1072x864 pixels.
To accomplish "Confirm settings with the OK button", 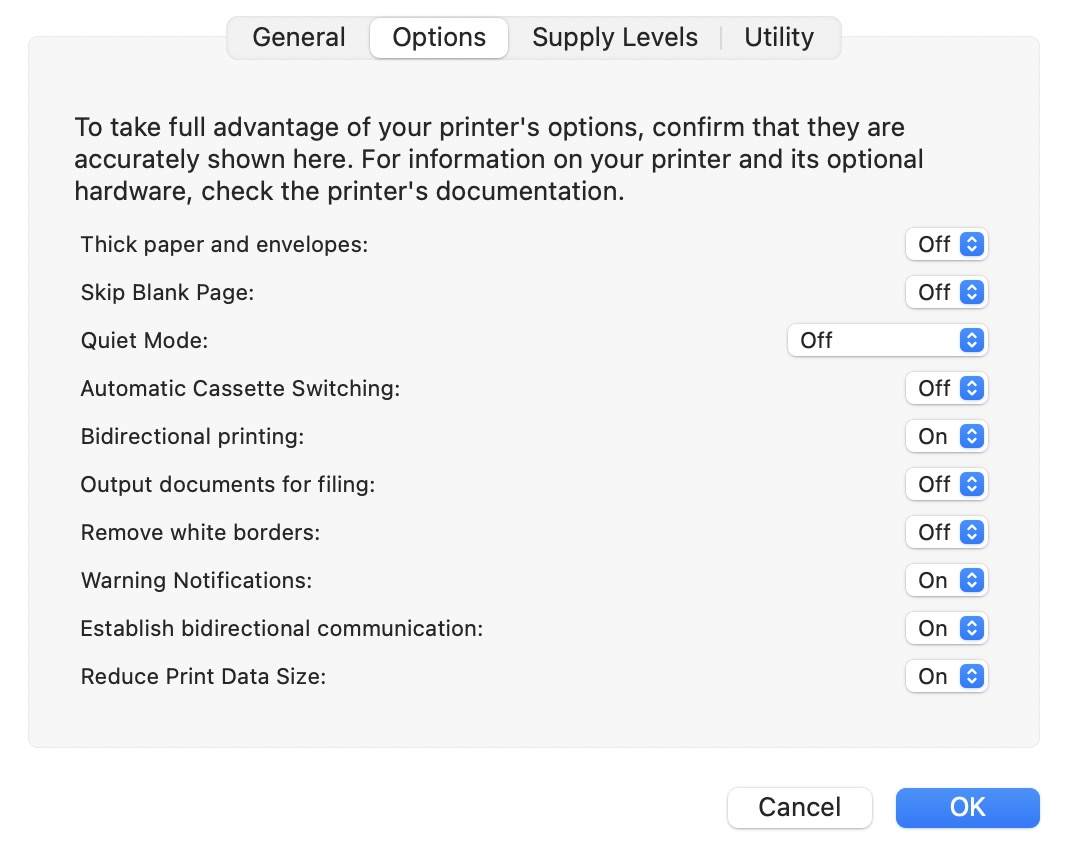I will point(967,808).
